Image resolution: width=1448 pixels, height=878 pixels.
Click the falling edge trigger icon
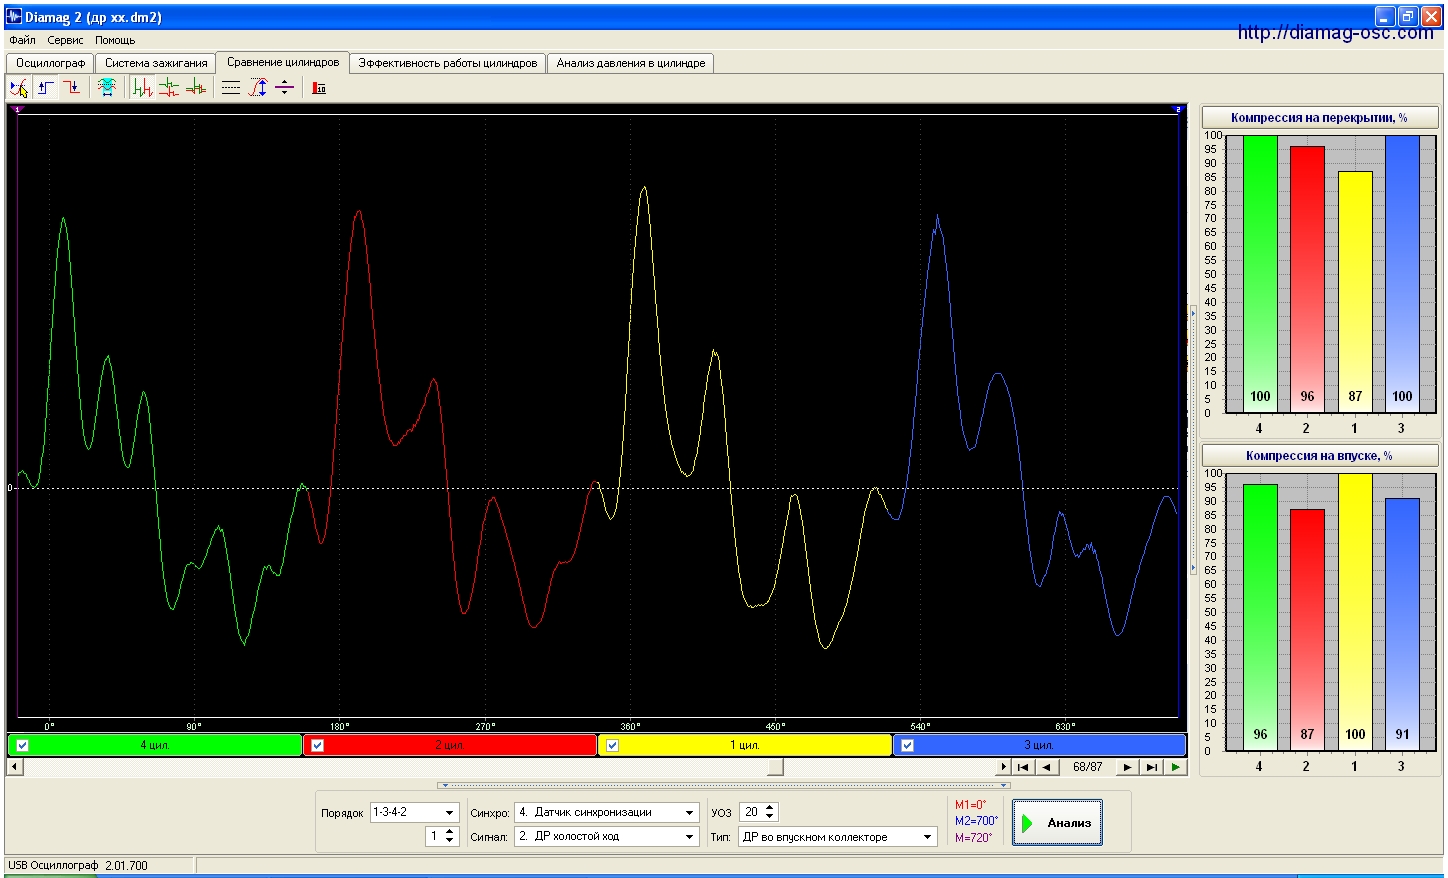pyautogui.click(x=72, y=88)
